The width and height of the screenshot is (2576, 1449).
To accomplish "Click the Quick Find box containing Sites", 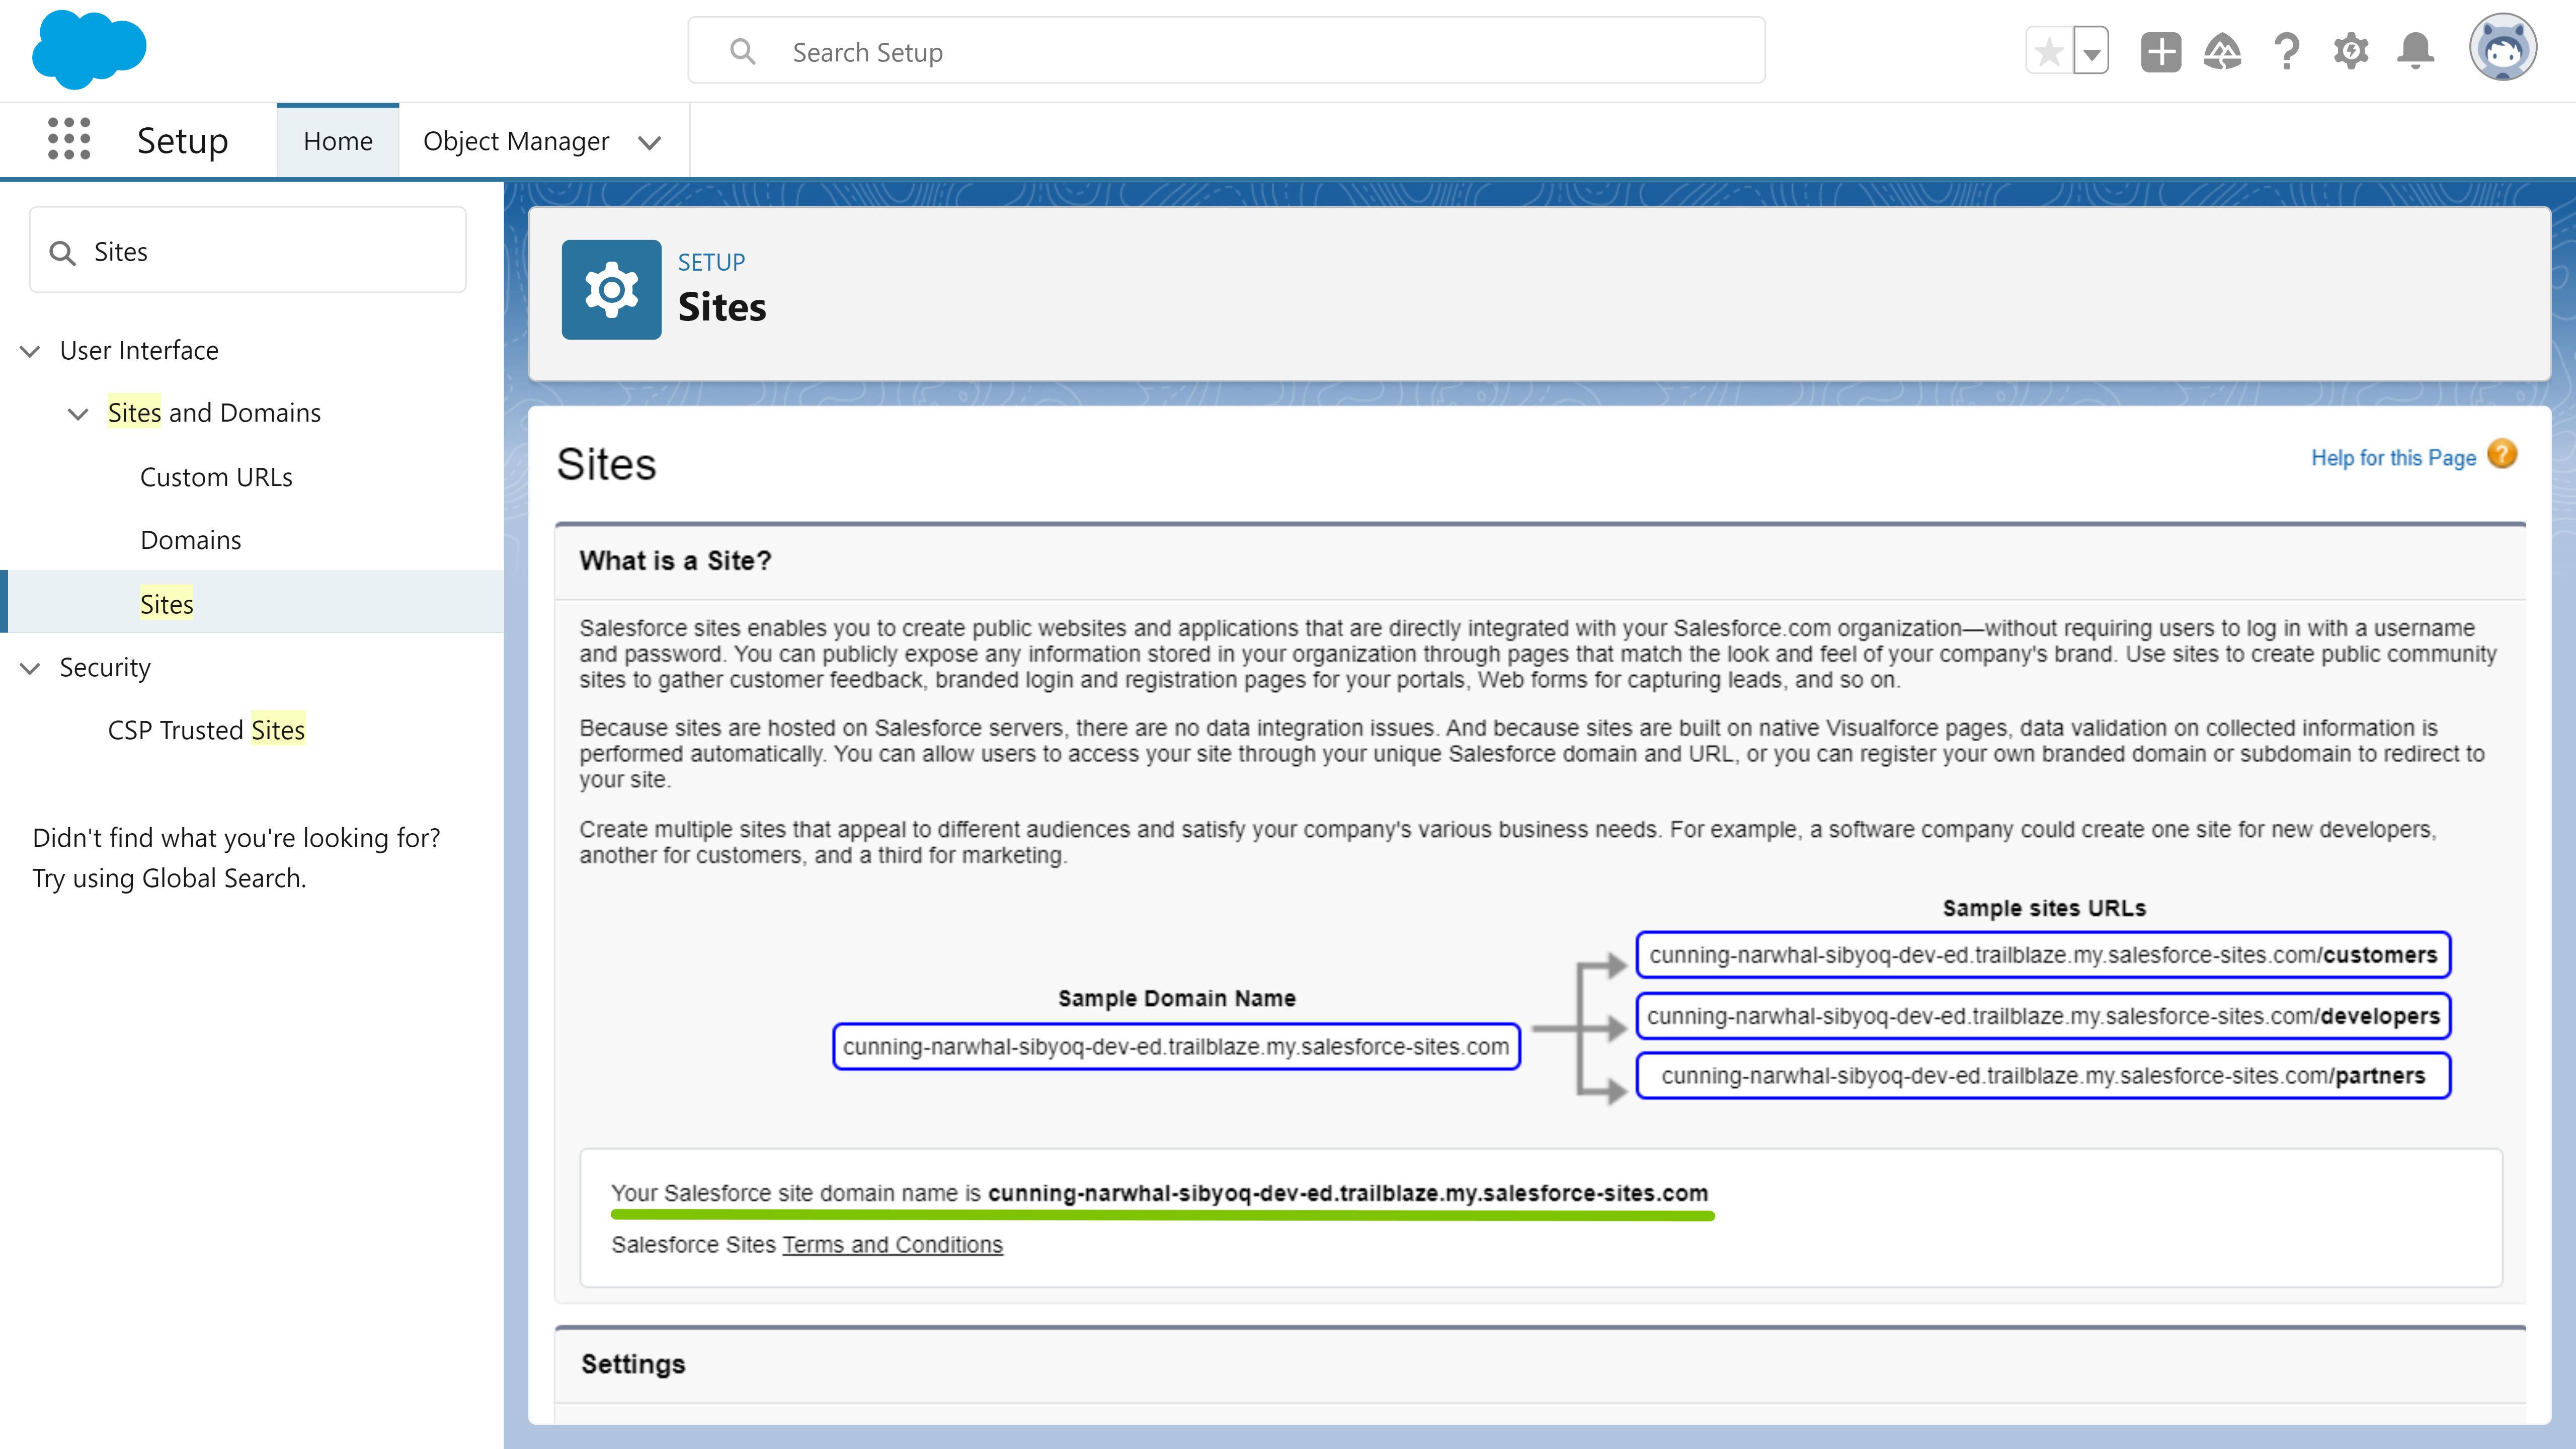I will click(x=248, y=251).
